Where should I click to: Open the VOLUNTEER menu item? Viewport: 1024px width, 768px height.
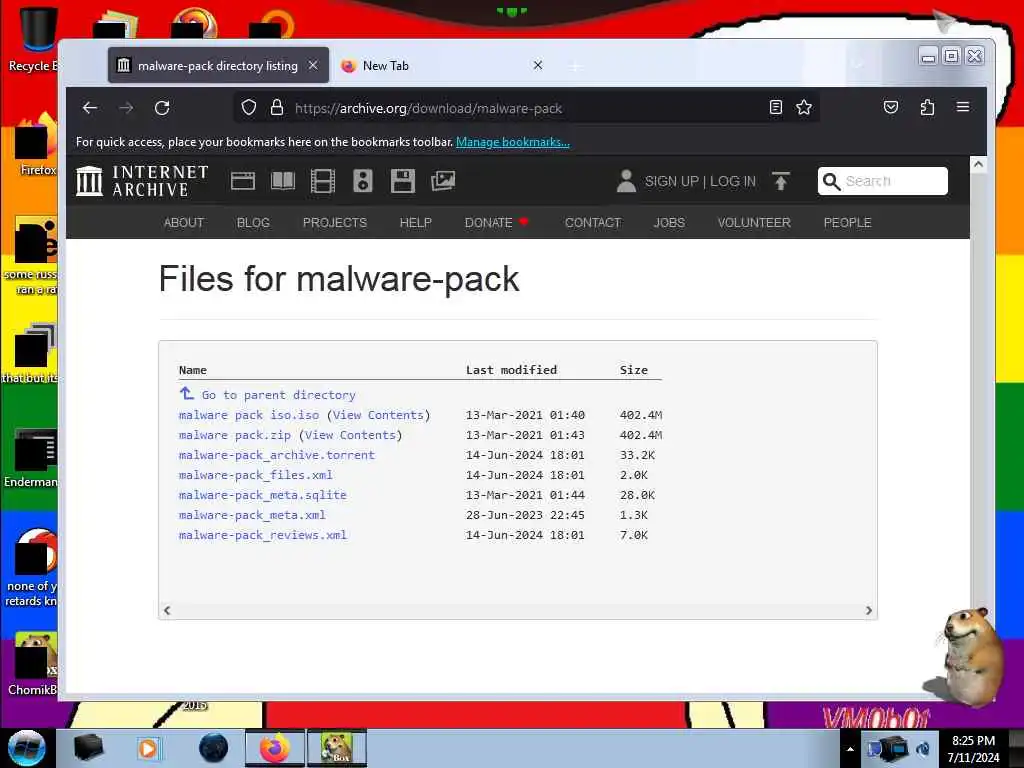click(754, 223)
